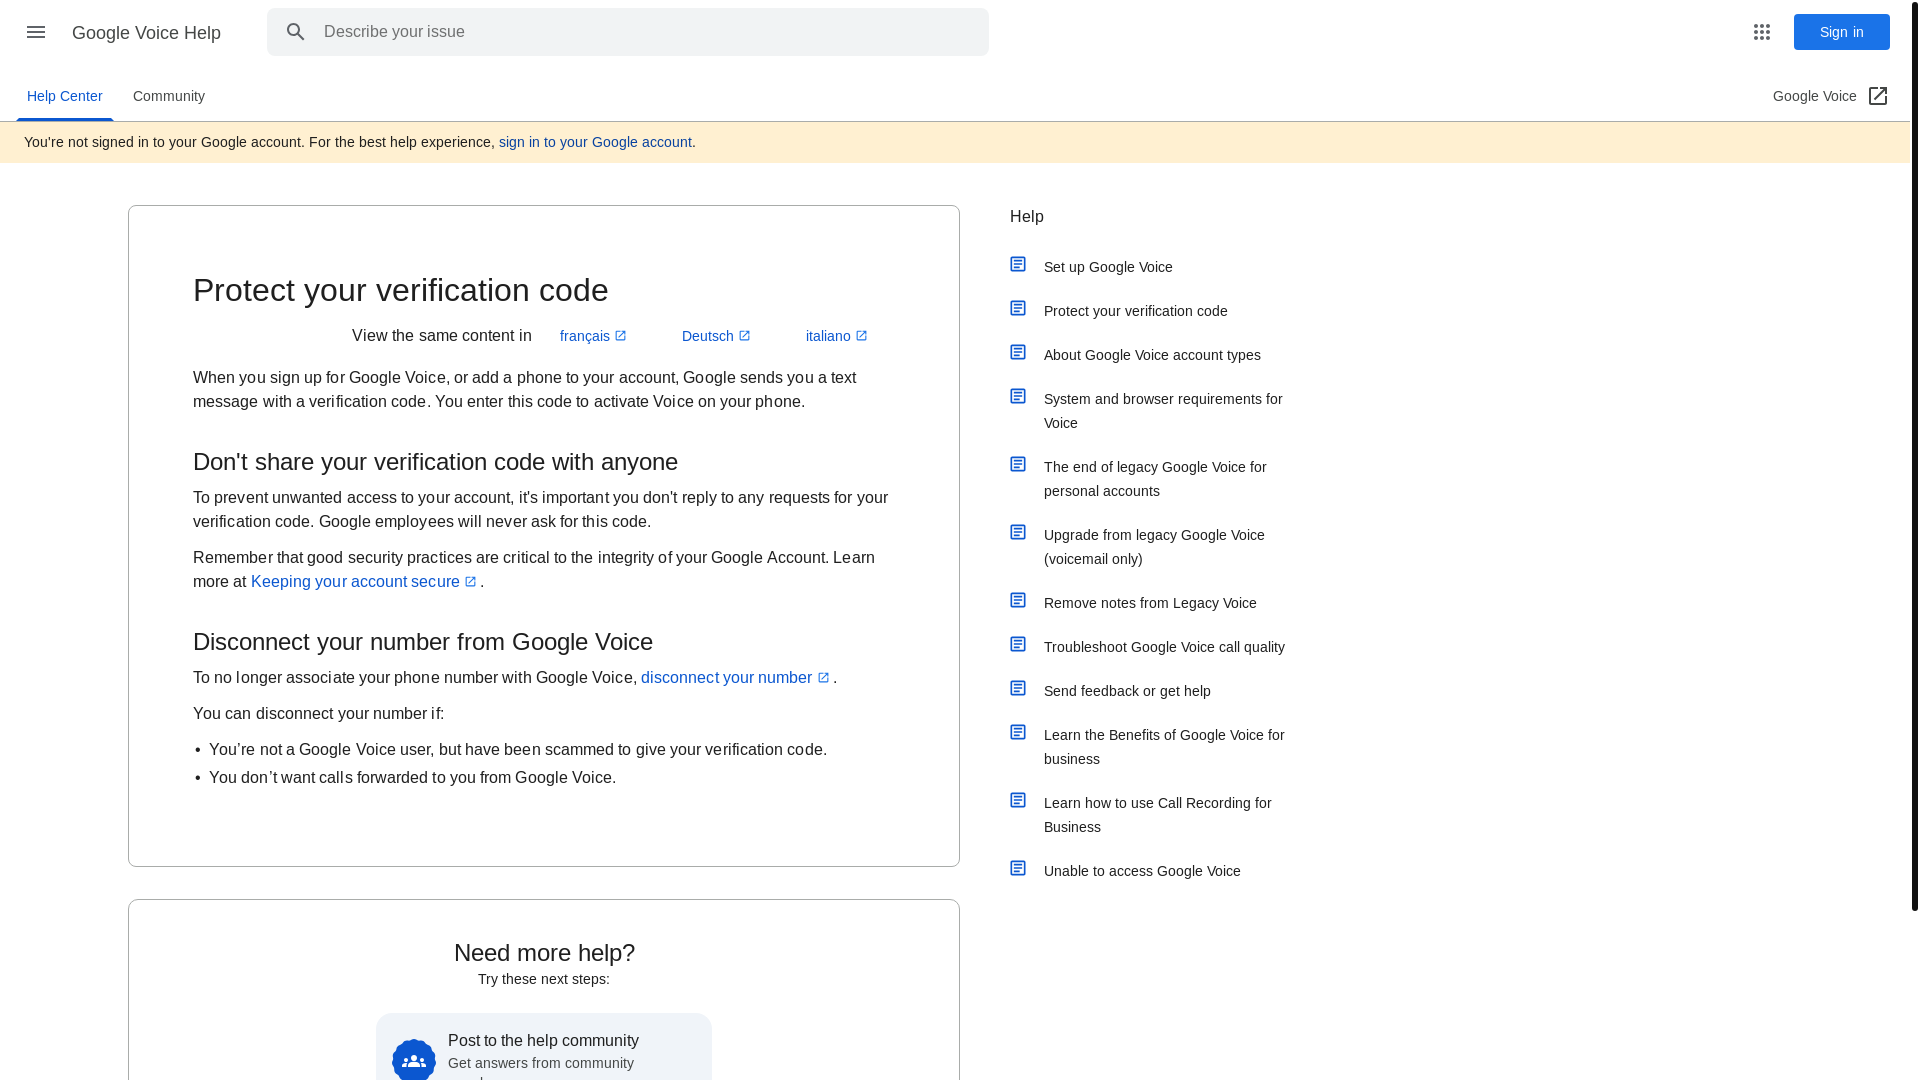Click the Protect your verification code heading
Viewport: 1920px width, 1080px height.
tap(400, 290)
